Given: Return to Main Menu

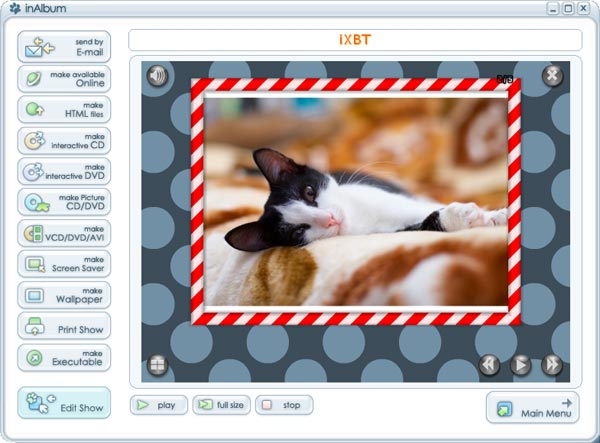Looking at the screenshot, I should (533, 407).
